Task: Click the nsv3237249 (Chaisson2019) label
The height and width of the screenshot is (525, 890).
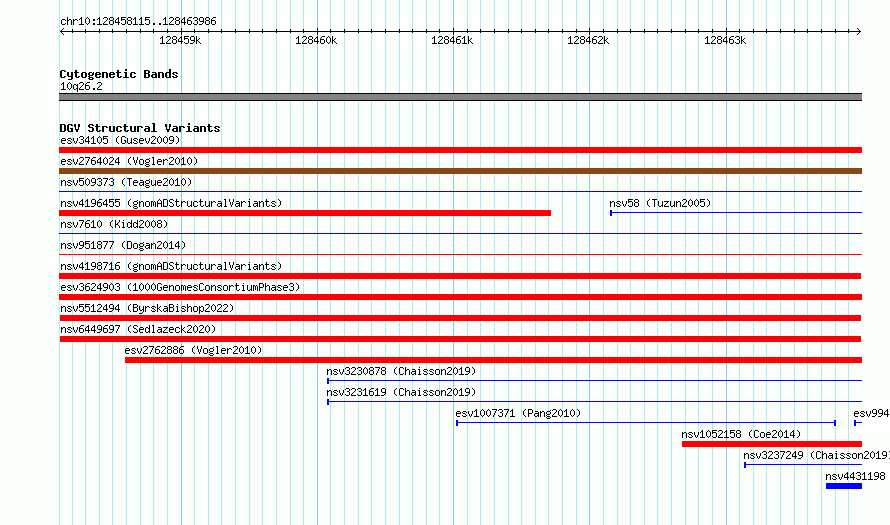Action: coord(816,455)
